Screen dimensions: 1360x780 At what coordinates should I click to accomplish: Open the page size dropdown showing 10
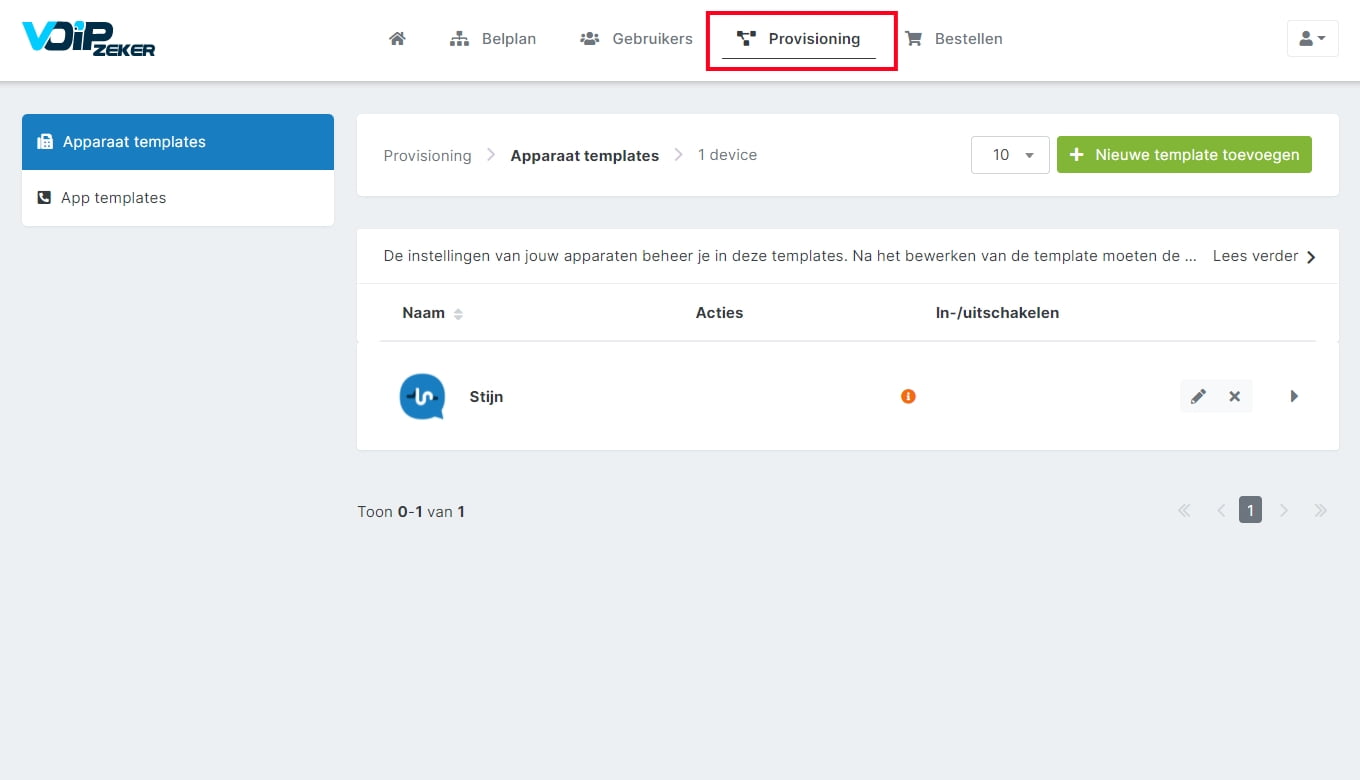pos(1010,155)
